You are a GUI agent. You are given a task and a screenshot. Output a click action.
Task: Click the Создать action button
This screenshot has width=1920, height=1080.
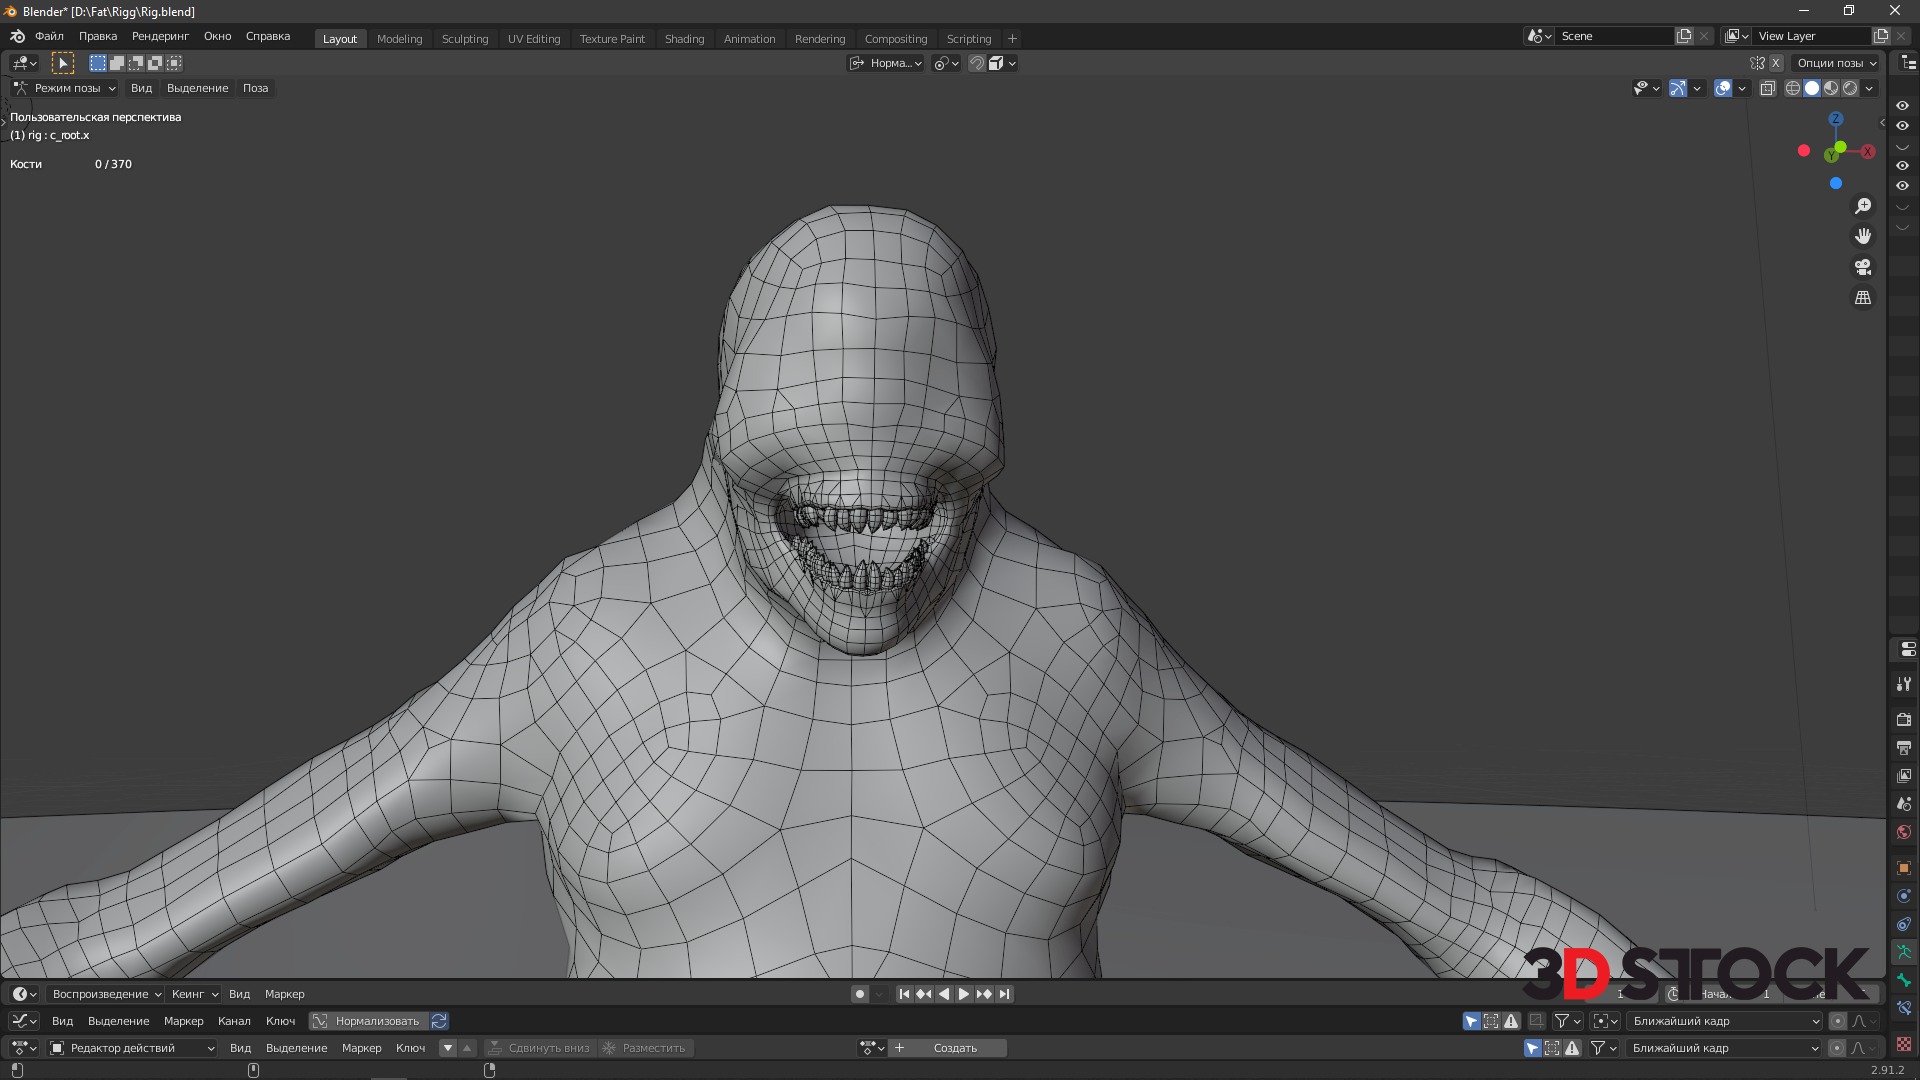coord(955,1048)
